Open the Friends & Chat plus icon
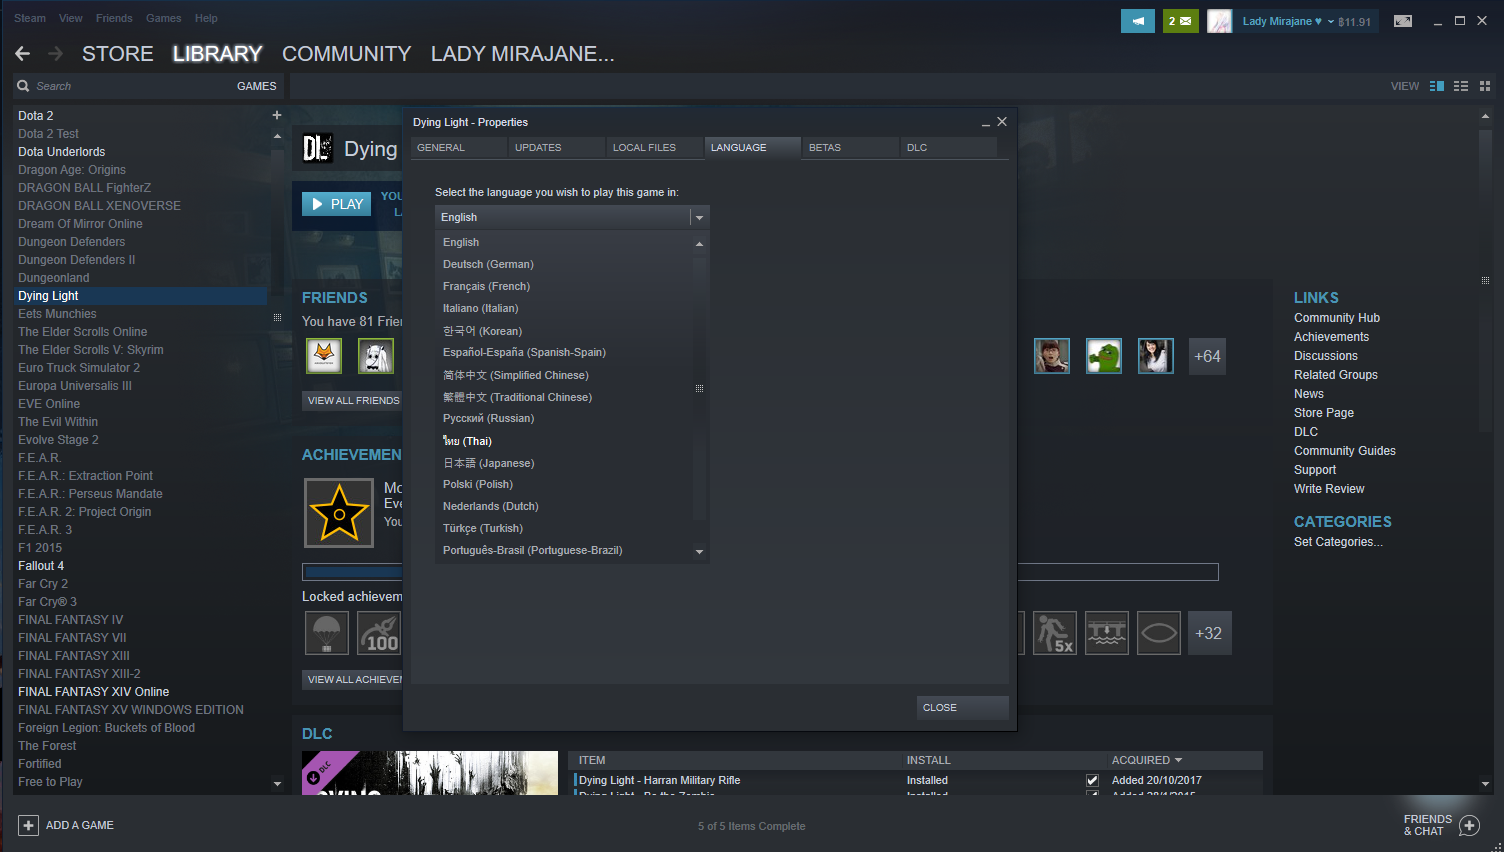The image size is (1504, 852). (x=1469, y=825)
